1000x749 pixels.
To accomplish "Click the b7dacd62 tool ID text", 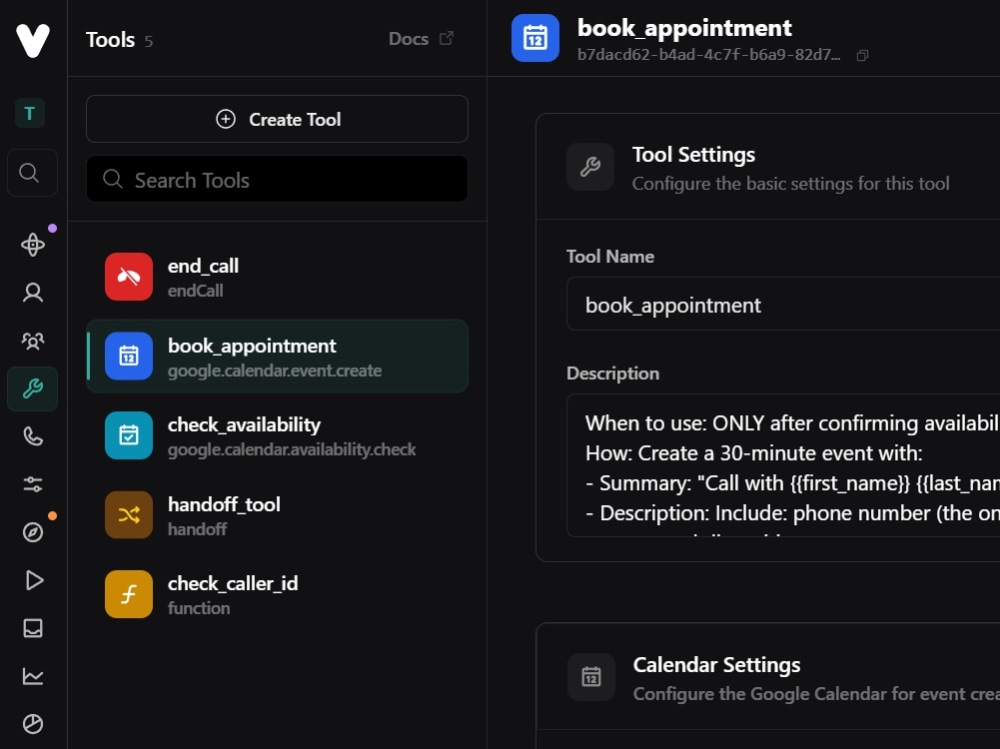I will point(709,55).
